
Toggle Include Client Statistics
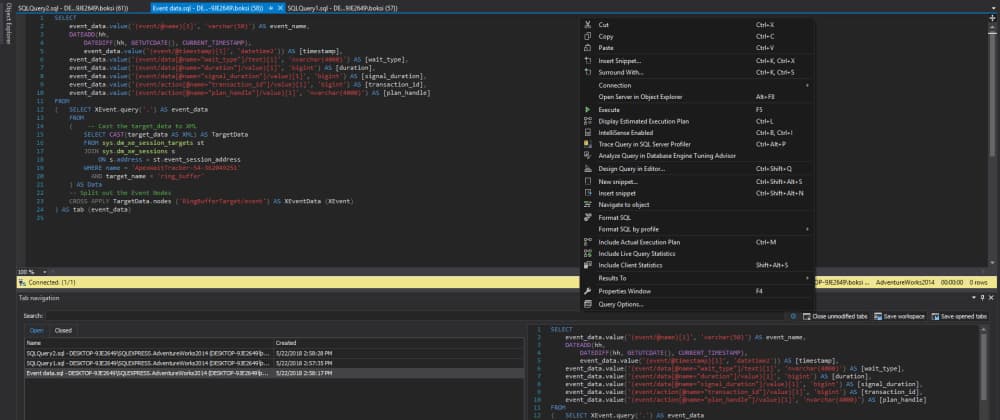(697, 265)
